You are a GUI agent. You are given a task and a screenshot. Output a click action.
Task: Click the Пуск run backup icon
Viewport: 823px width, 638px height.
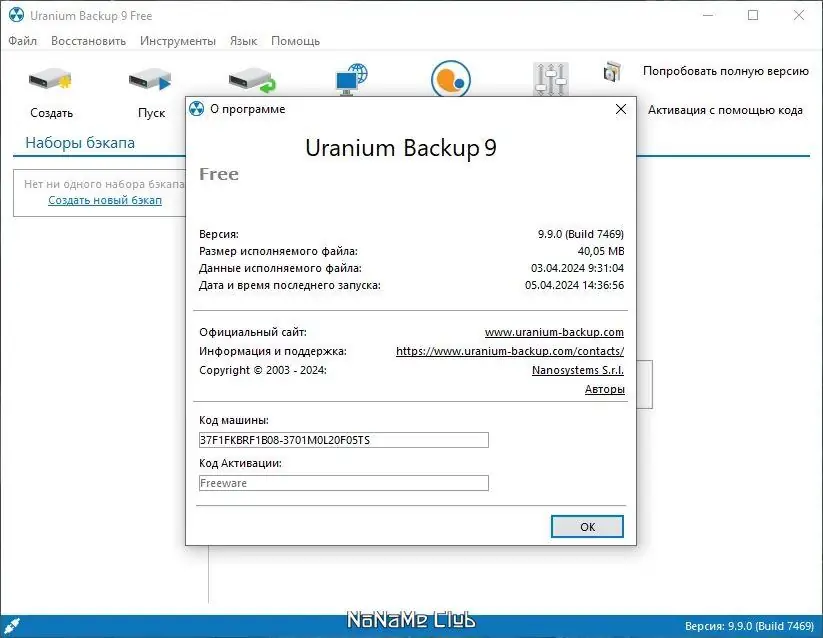click(x=151, y=80)
